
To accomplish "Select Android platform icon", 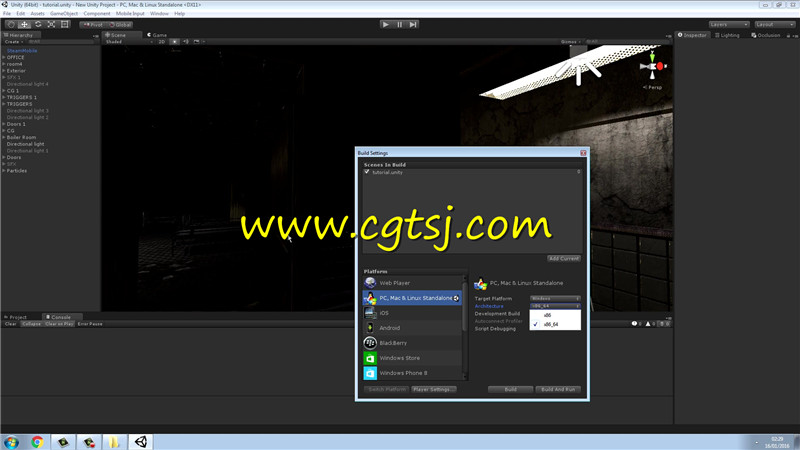I will (370, 328).
